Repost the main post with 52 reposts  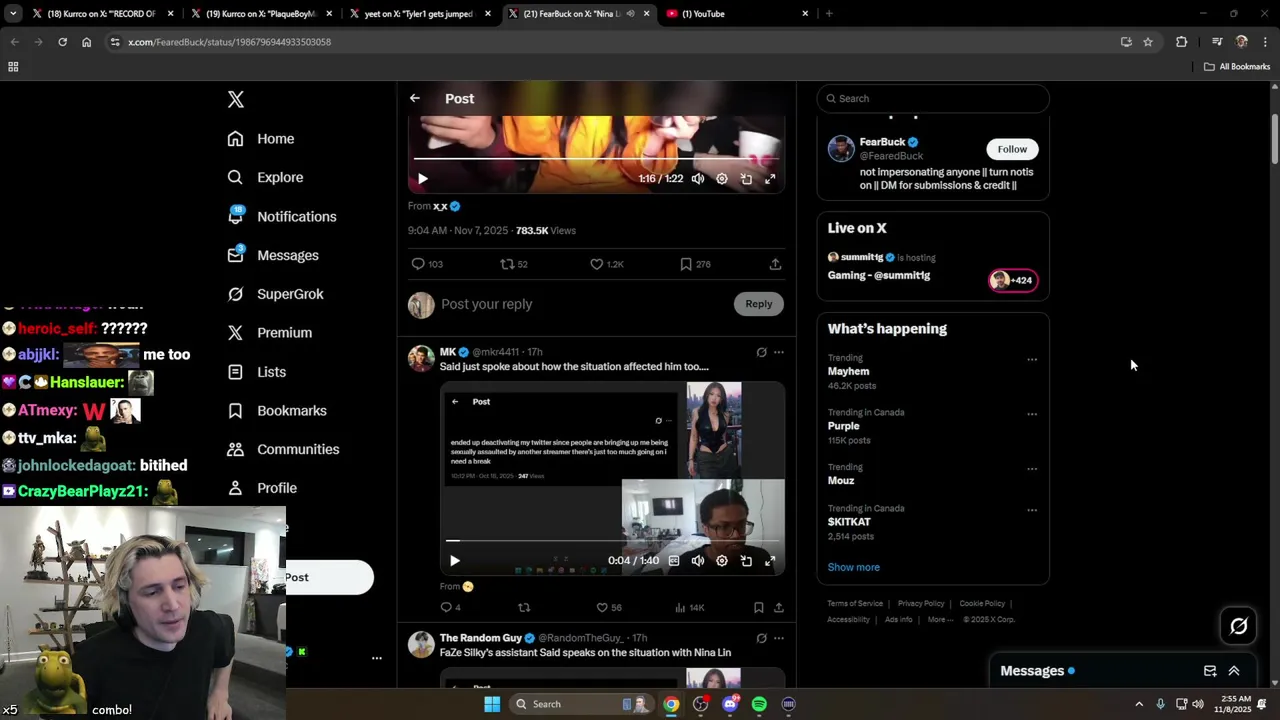coord(514,264)
